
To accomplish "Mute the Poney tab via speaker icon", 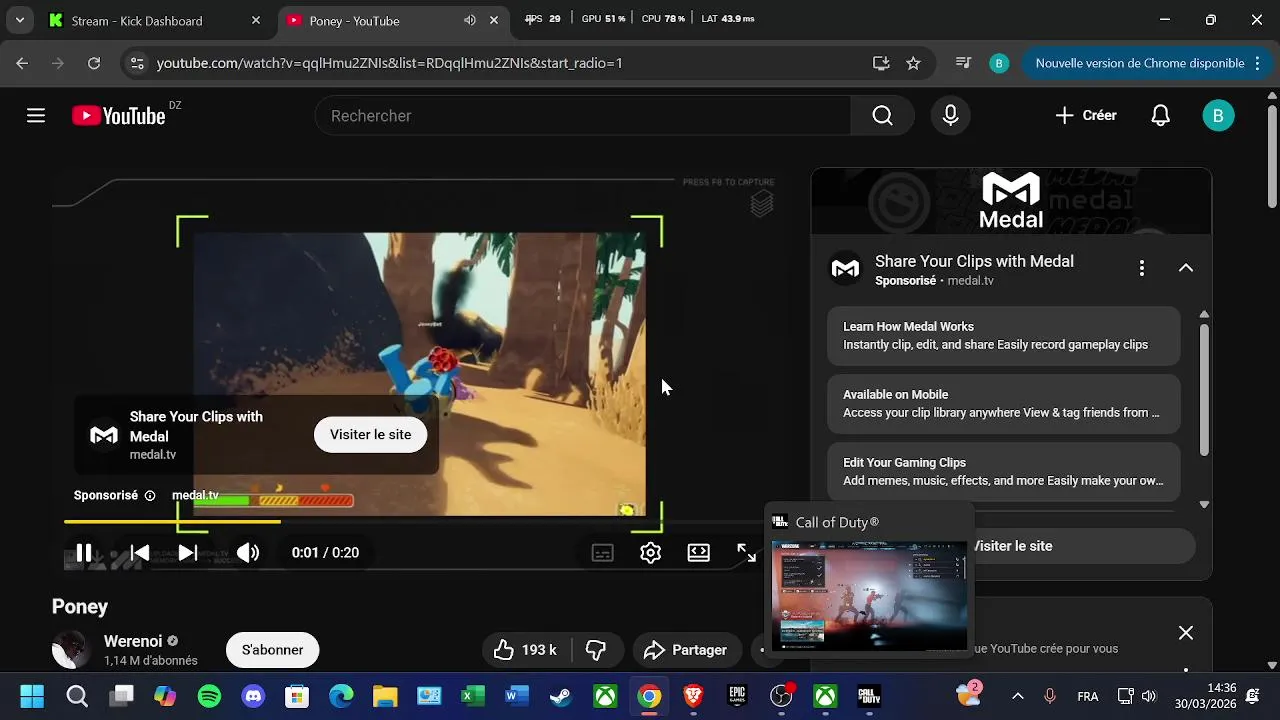I will [x=470, y=20].
